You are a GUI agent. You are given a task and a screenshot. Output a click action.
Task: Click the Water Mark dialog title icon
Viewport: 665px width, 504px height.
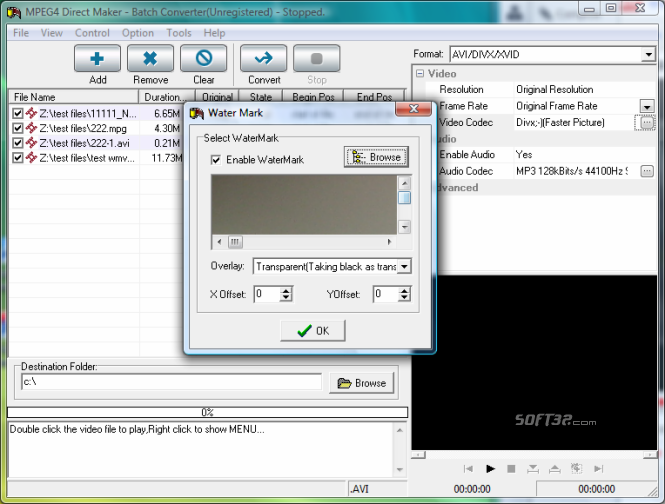point(196,113)
